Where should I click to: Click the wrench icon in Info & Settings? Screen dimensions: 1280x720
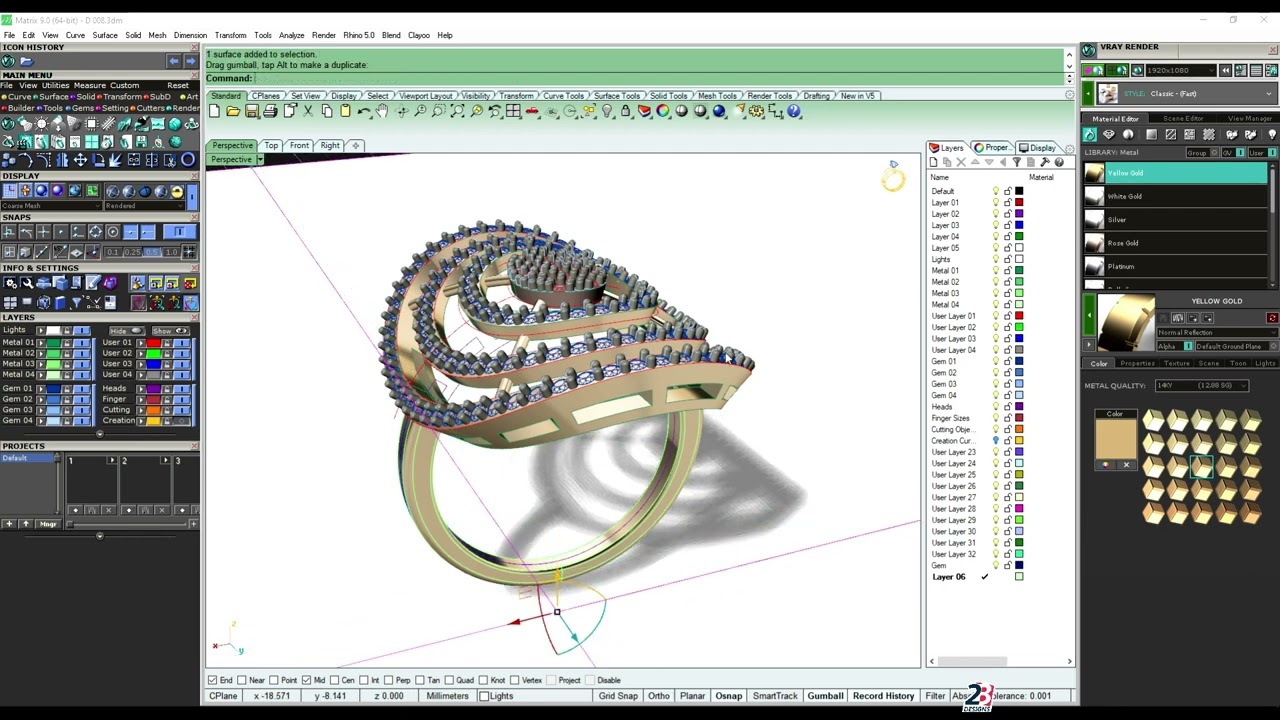[27, 284]
